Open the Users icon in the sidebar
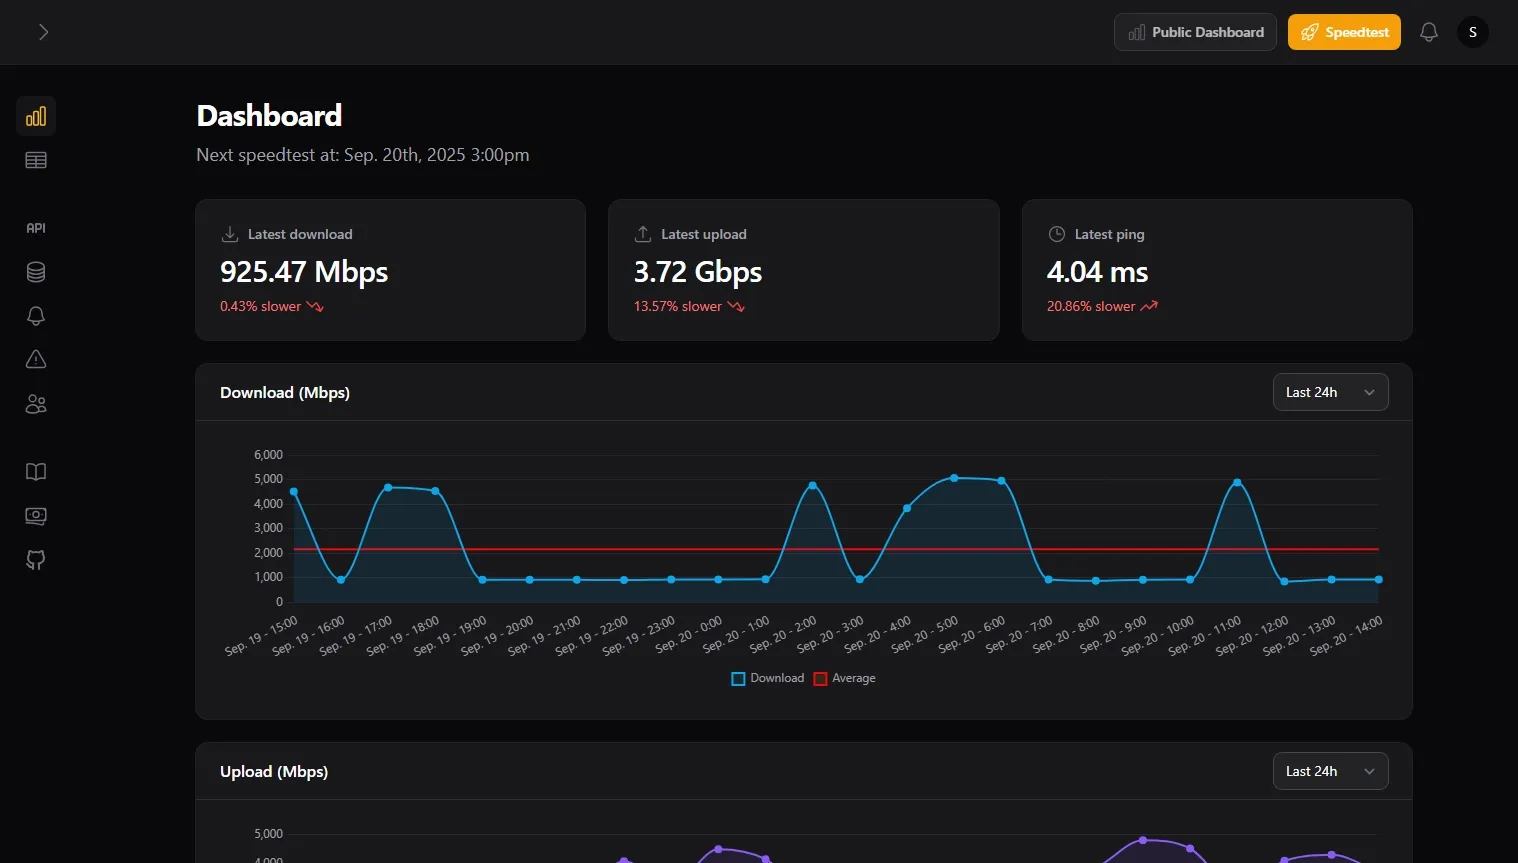 click(x=36, y=404)
